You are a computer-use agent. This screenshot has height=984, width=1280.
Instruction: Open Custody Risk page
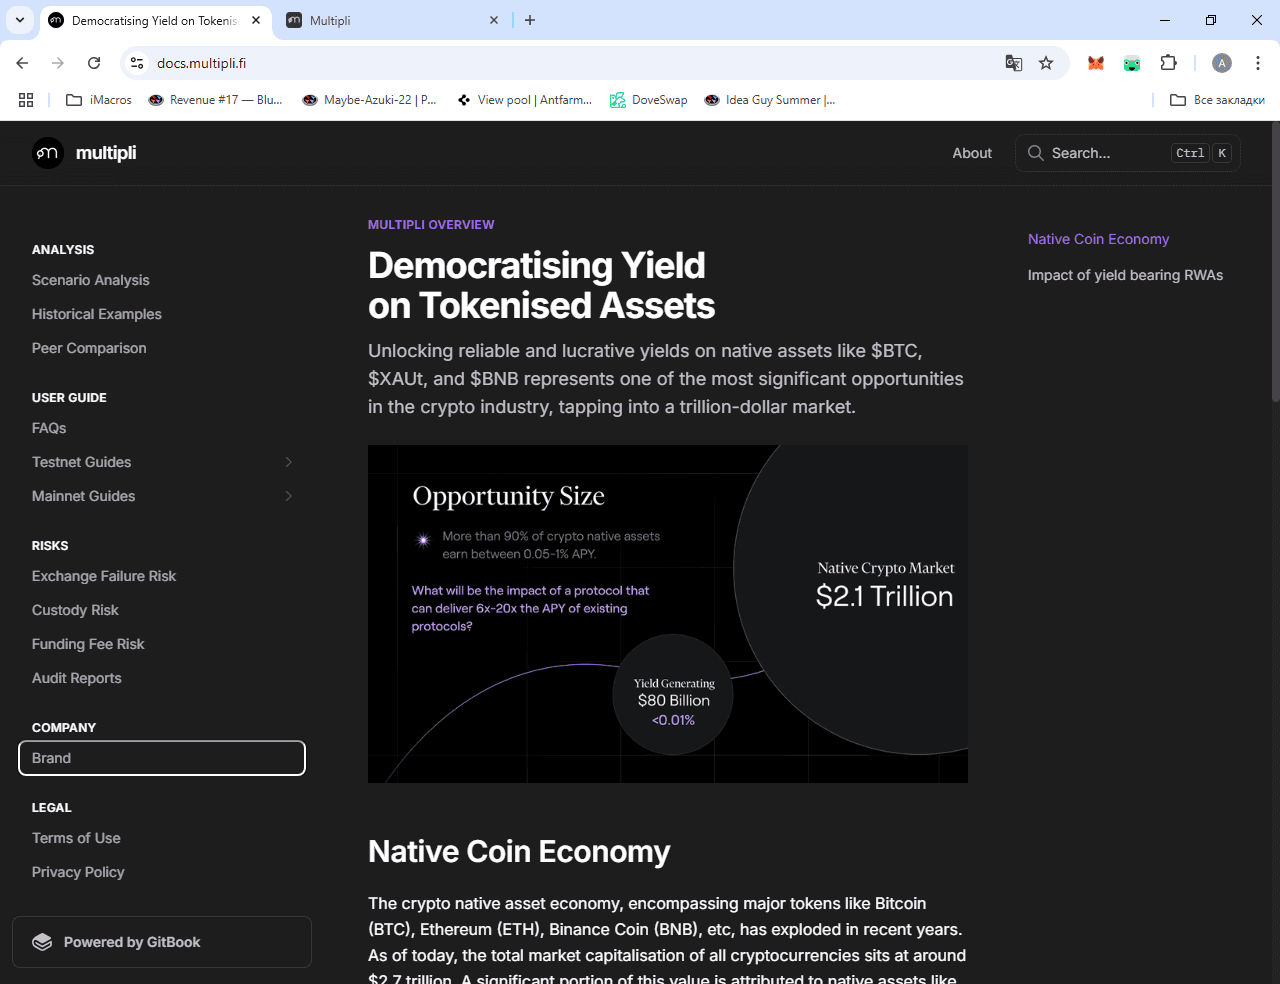click(x=75, y=610)
